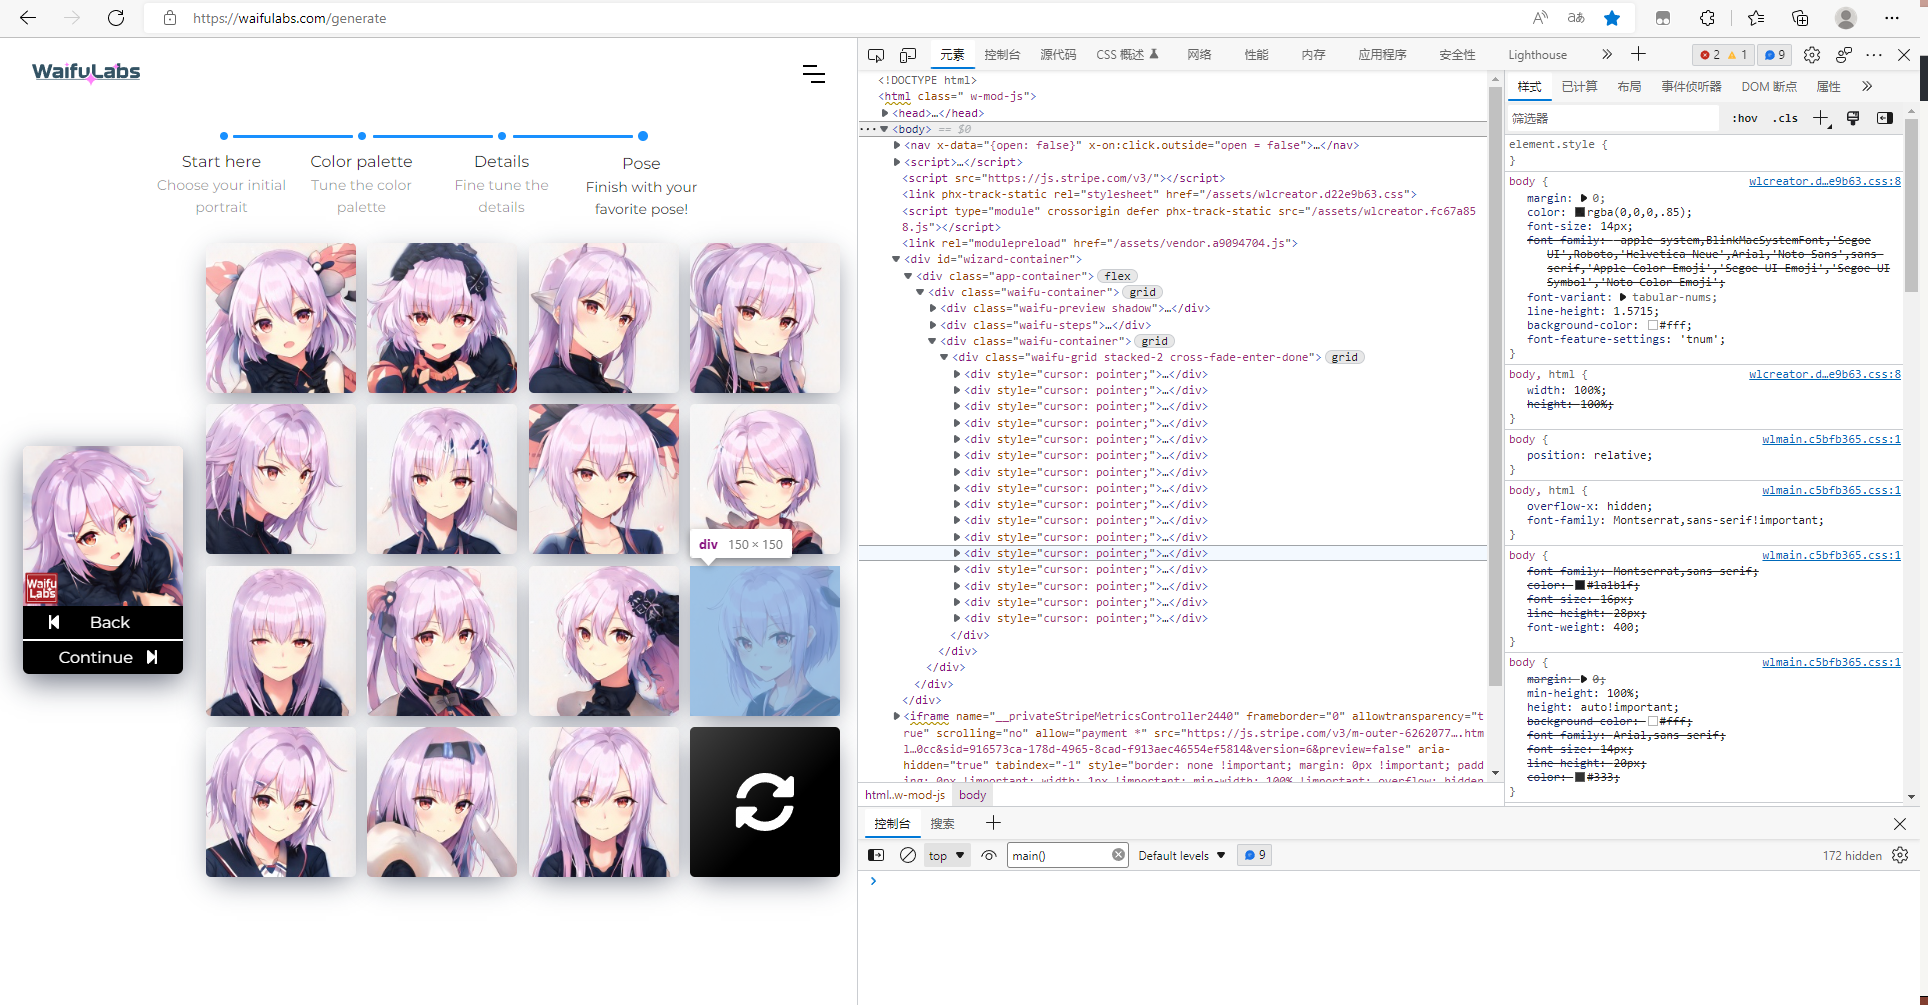Select html.w-mod-js in the DOM breadcrumb
1928x1005 pixels.
(x=905, y=795)
